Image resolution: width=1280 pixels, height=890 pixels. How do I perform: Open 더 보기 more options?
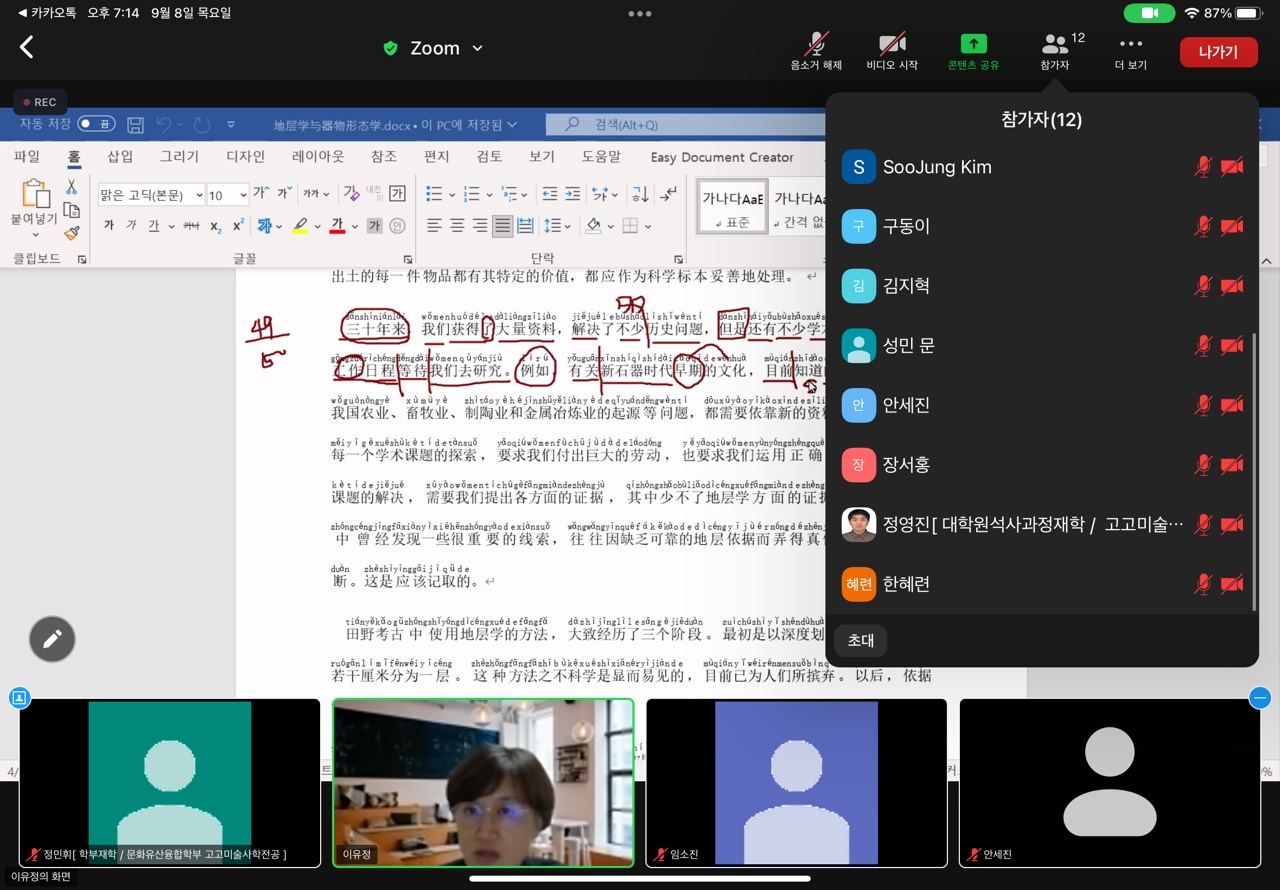pos(1130,45)
